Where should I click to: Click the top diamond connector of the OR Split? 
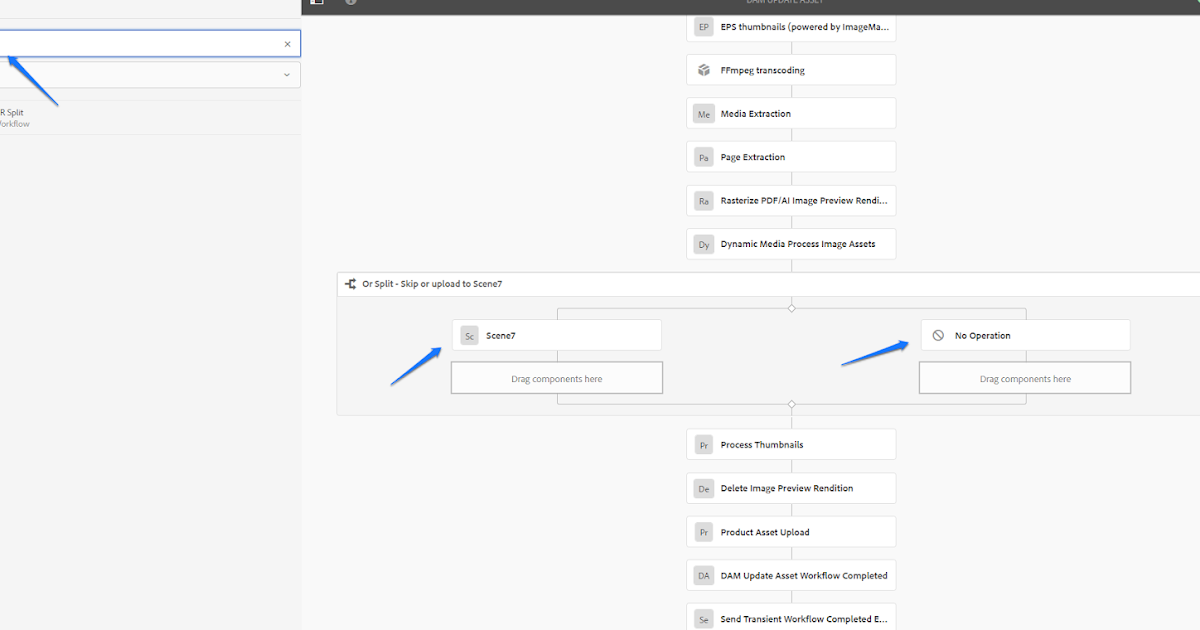tap(791, 308)
